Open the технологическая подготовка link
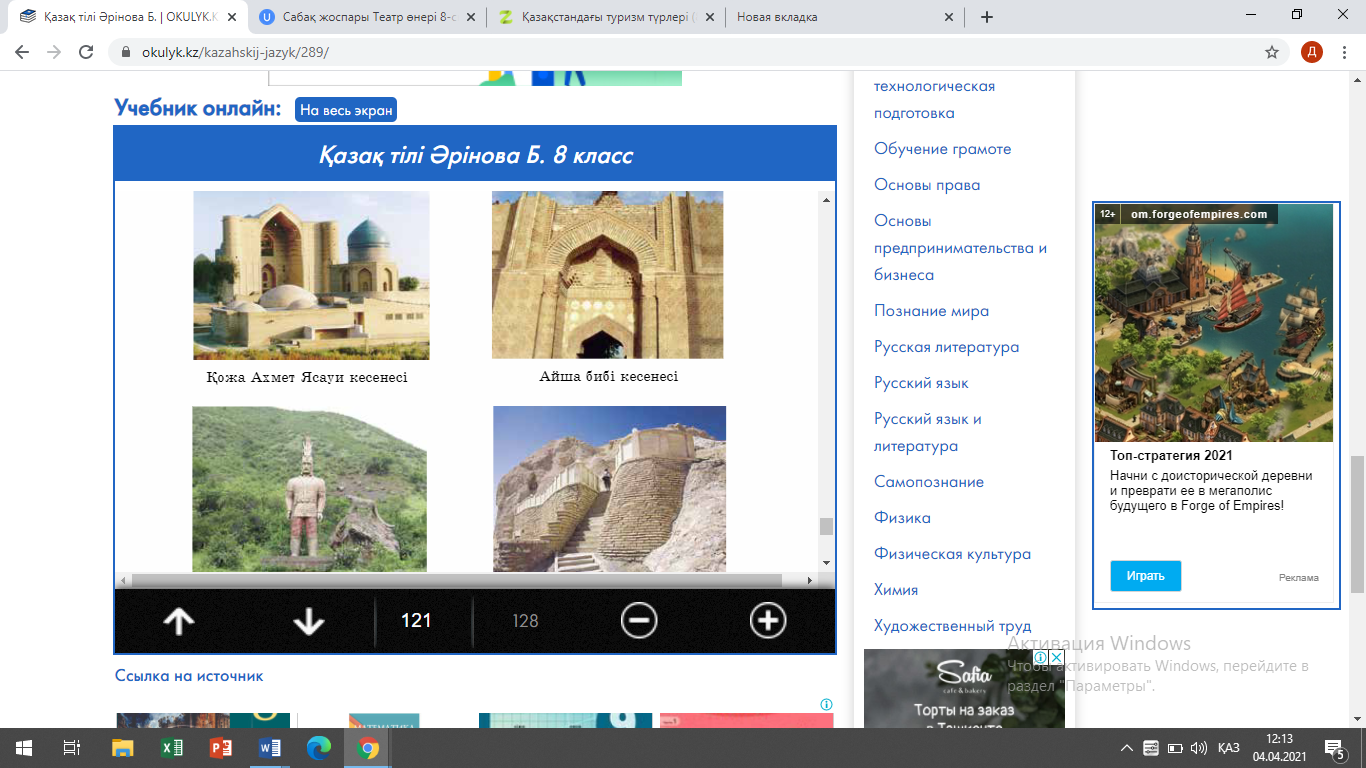Image resolution: width=1366 pixels, height=768 pixels. click(x=934, y=99)
